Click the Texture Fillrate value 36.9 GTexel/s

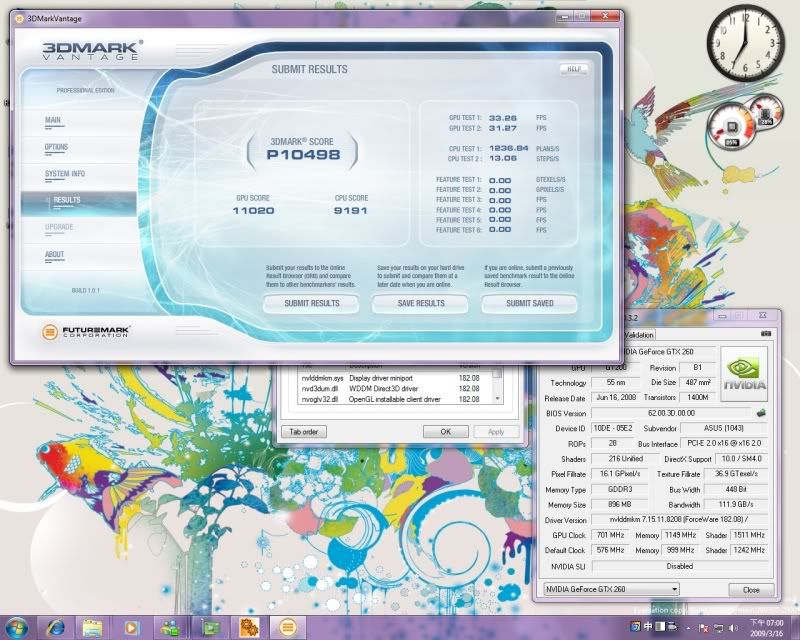pos(736,474)
